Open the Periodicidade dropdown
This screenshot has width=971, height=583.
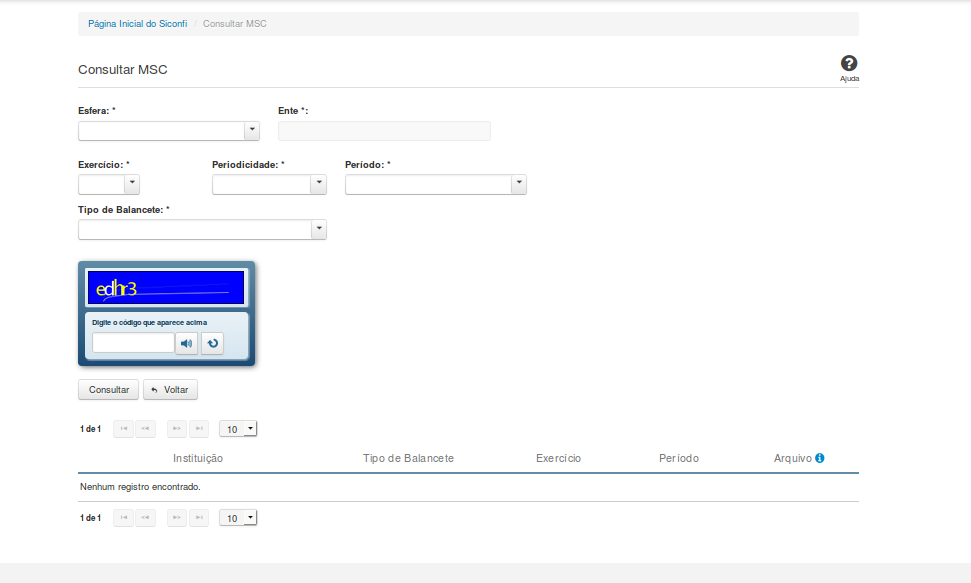[x=318, y=184]
